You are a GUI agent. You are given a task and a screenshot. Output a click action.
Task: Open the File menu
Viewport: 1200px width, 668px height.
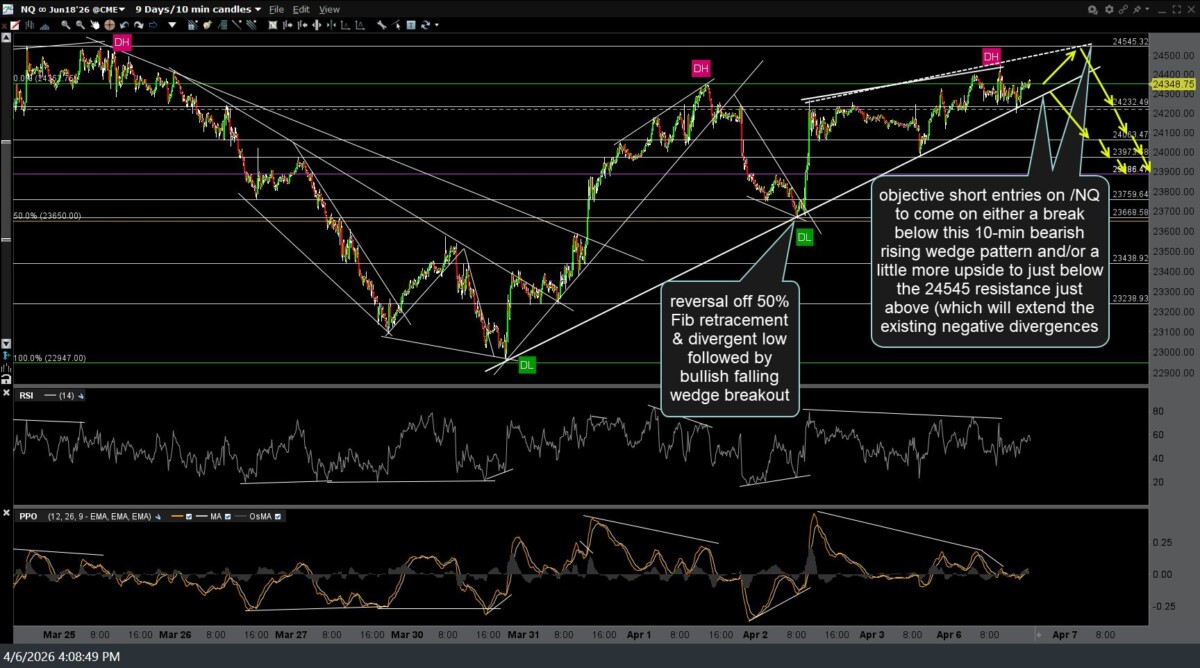276,9
